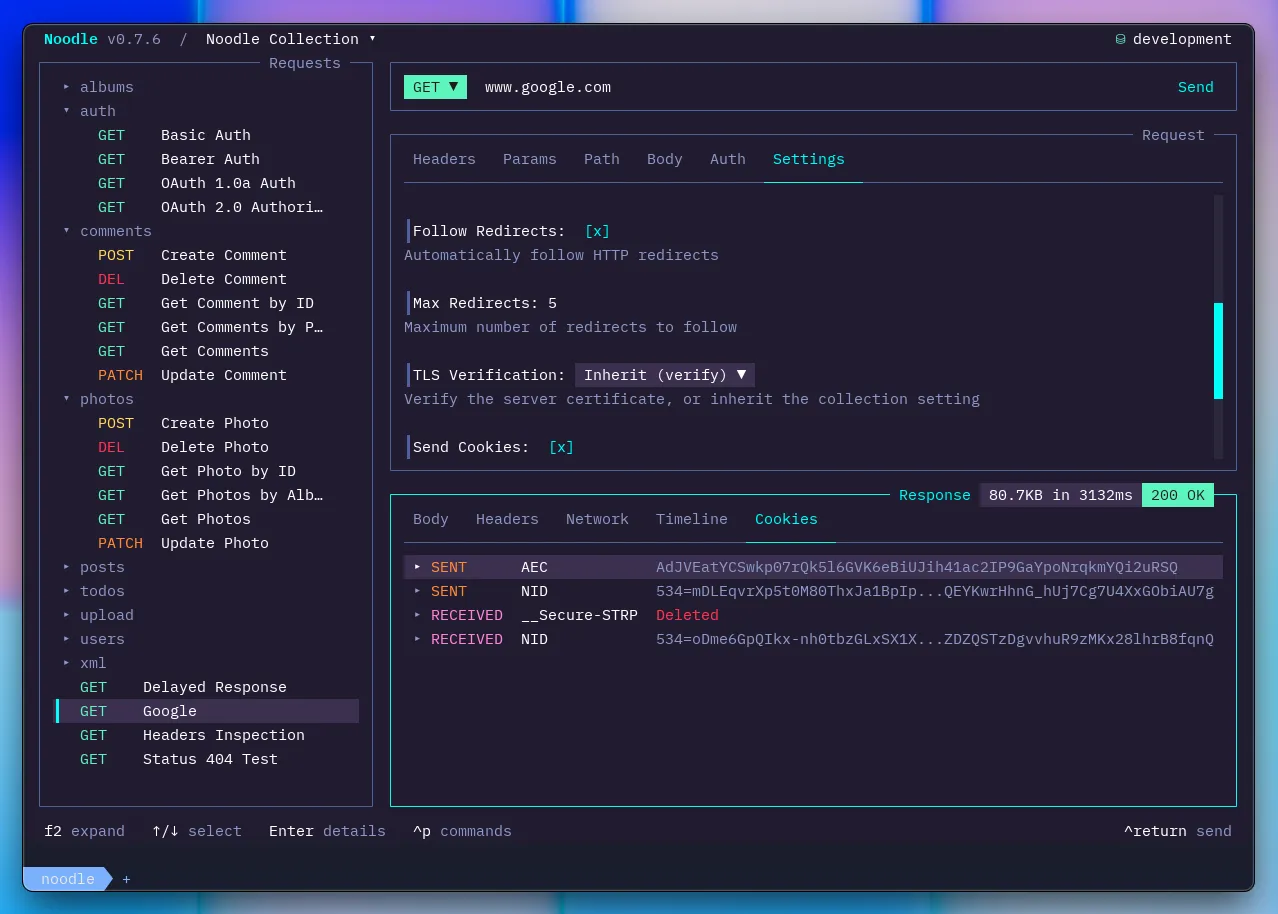Switch to the request Headers tab

click(x=444, y=159)
